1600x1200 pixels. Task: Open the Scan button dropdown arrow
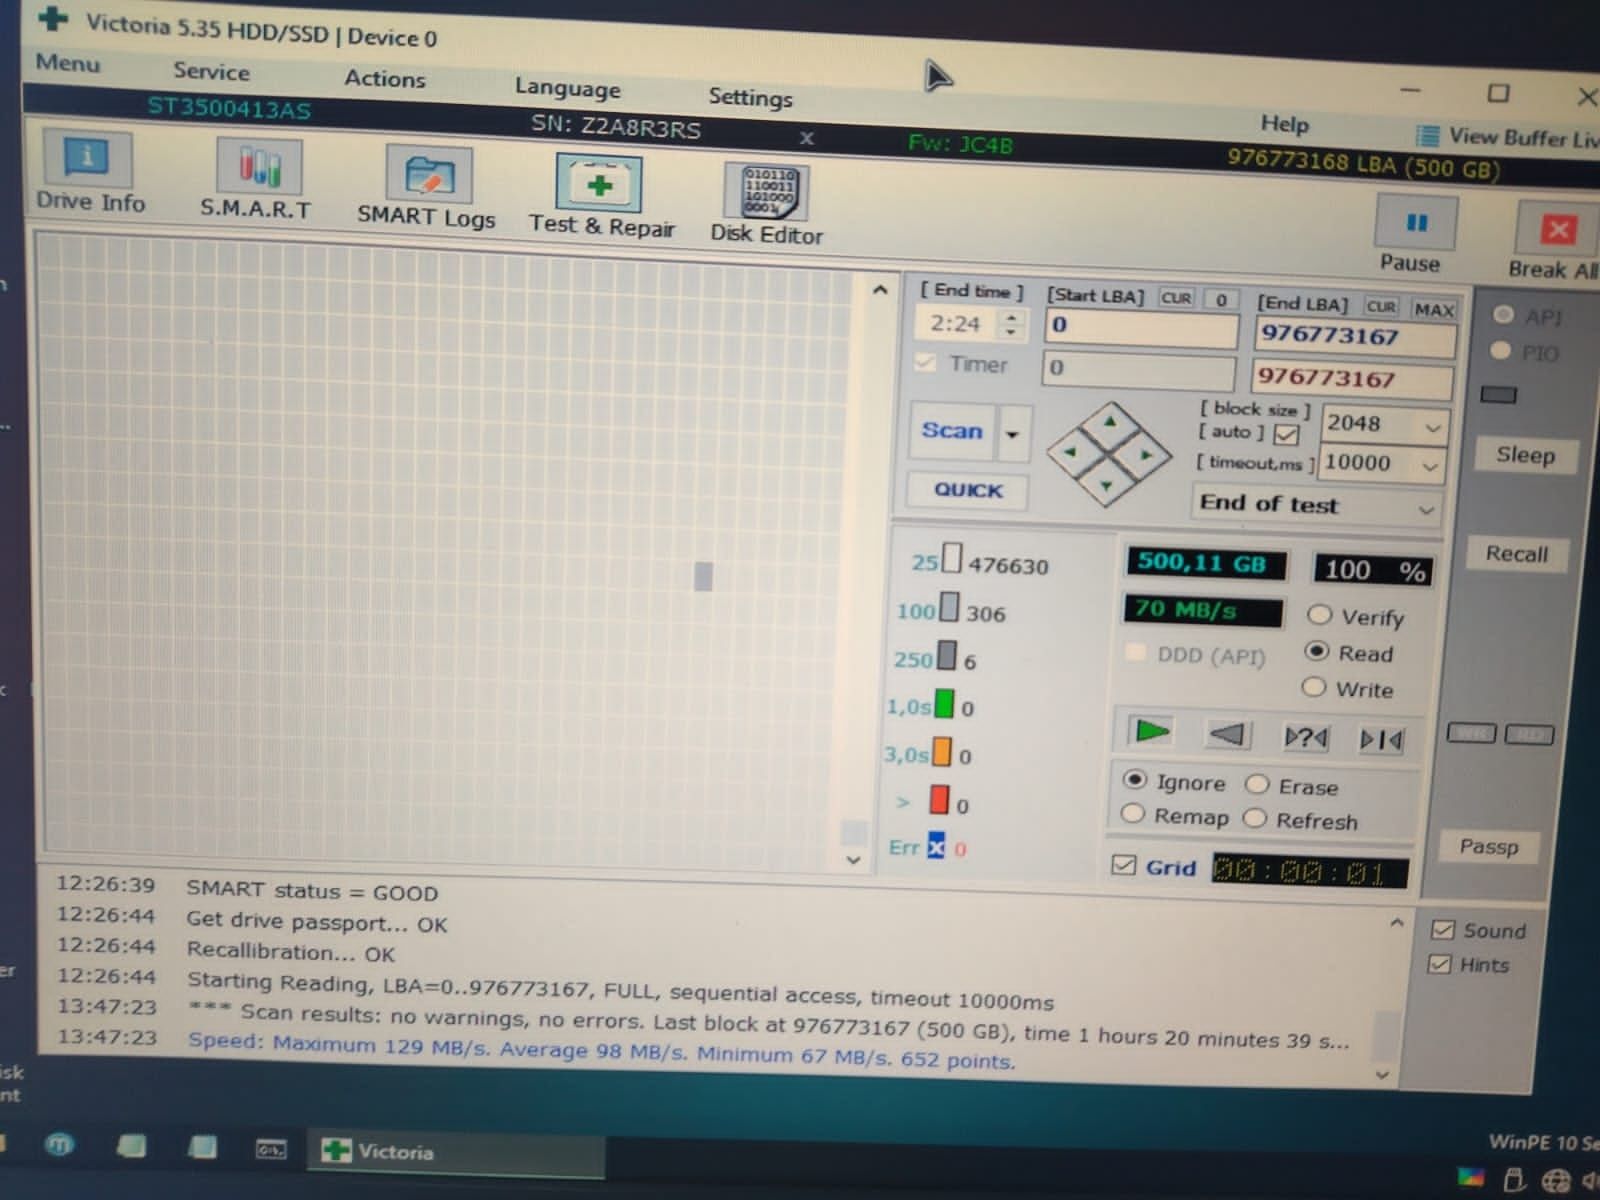click(x=1012, y=434)
